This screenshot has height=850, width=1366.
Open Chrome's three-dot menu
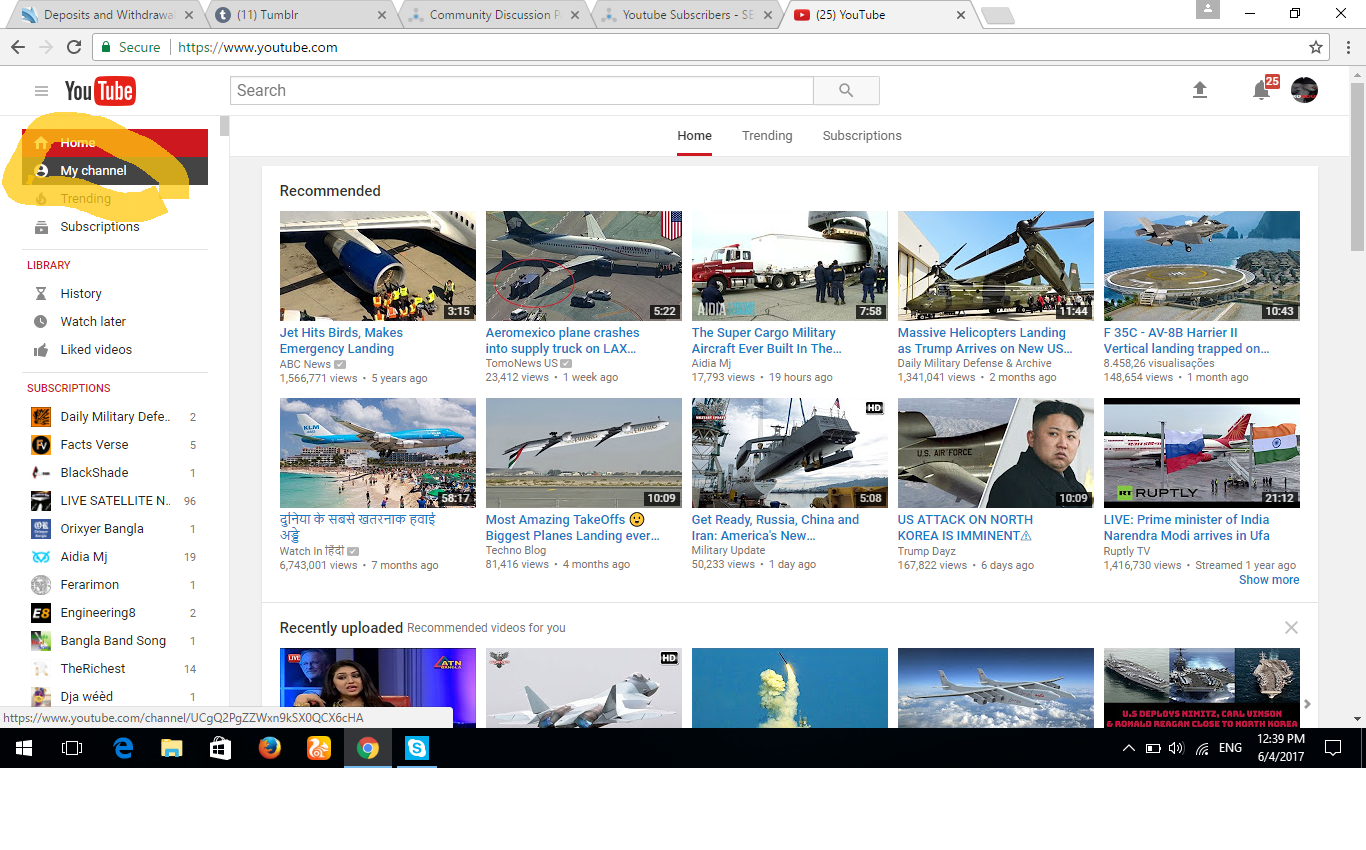pos(1347,47)
